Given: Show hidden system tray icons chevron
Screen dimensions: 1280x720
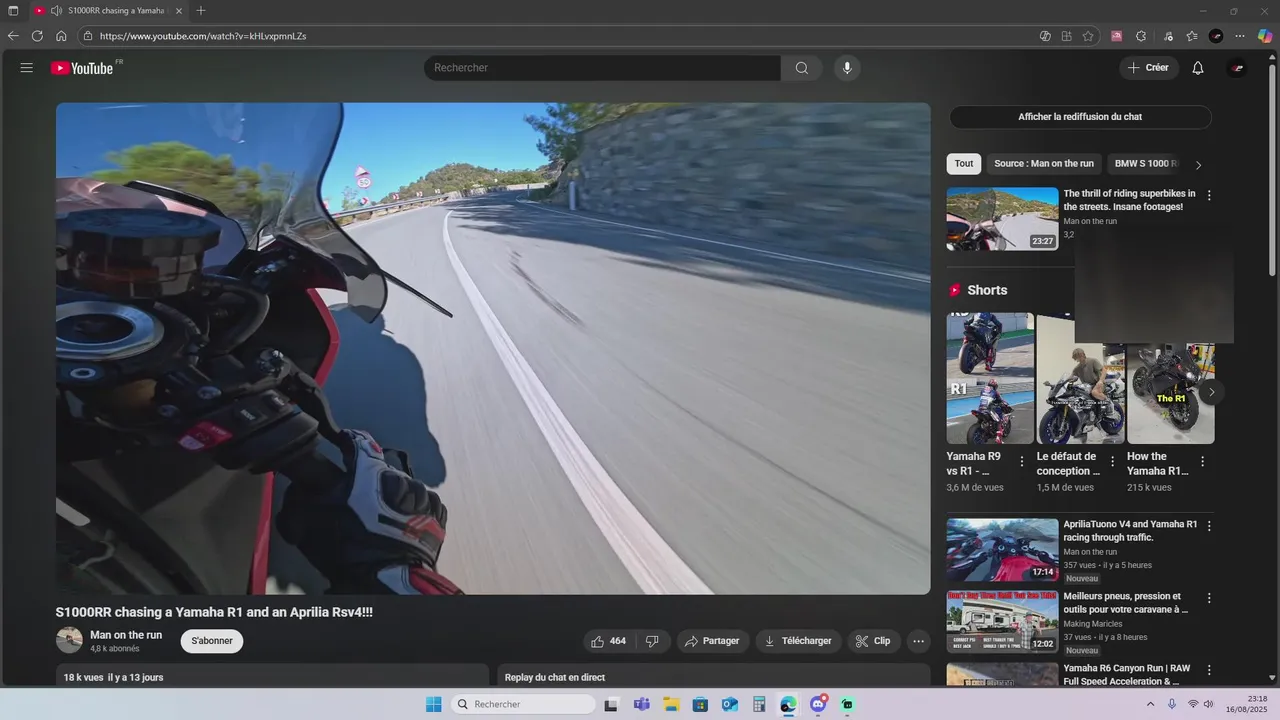Looking at the screenshot, I should pyautogui.click(x=1150, y=705).
